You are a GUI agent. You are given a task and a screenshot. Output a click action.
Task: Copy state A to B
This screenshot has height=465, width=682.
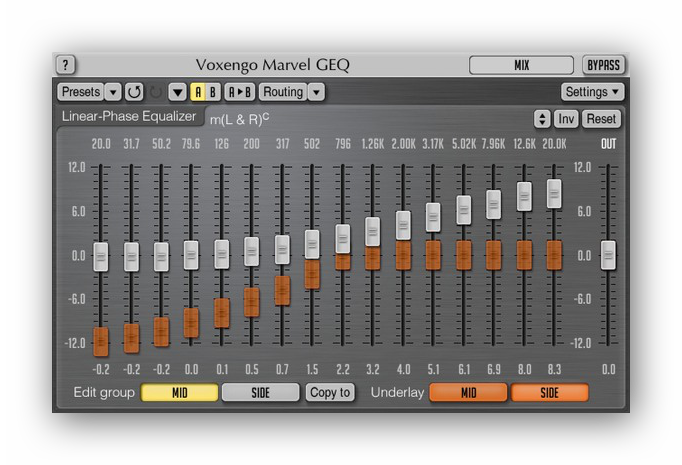(240, 92)
